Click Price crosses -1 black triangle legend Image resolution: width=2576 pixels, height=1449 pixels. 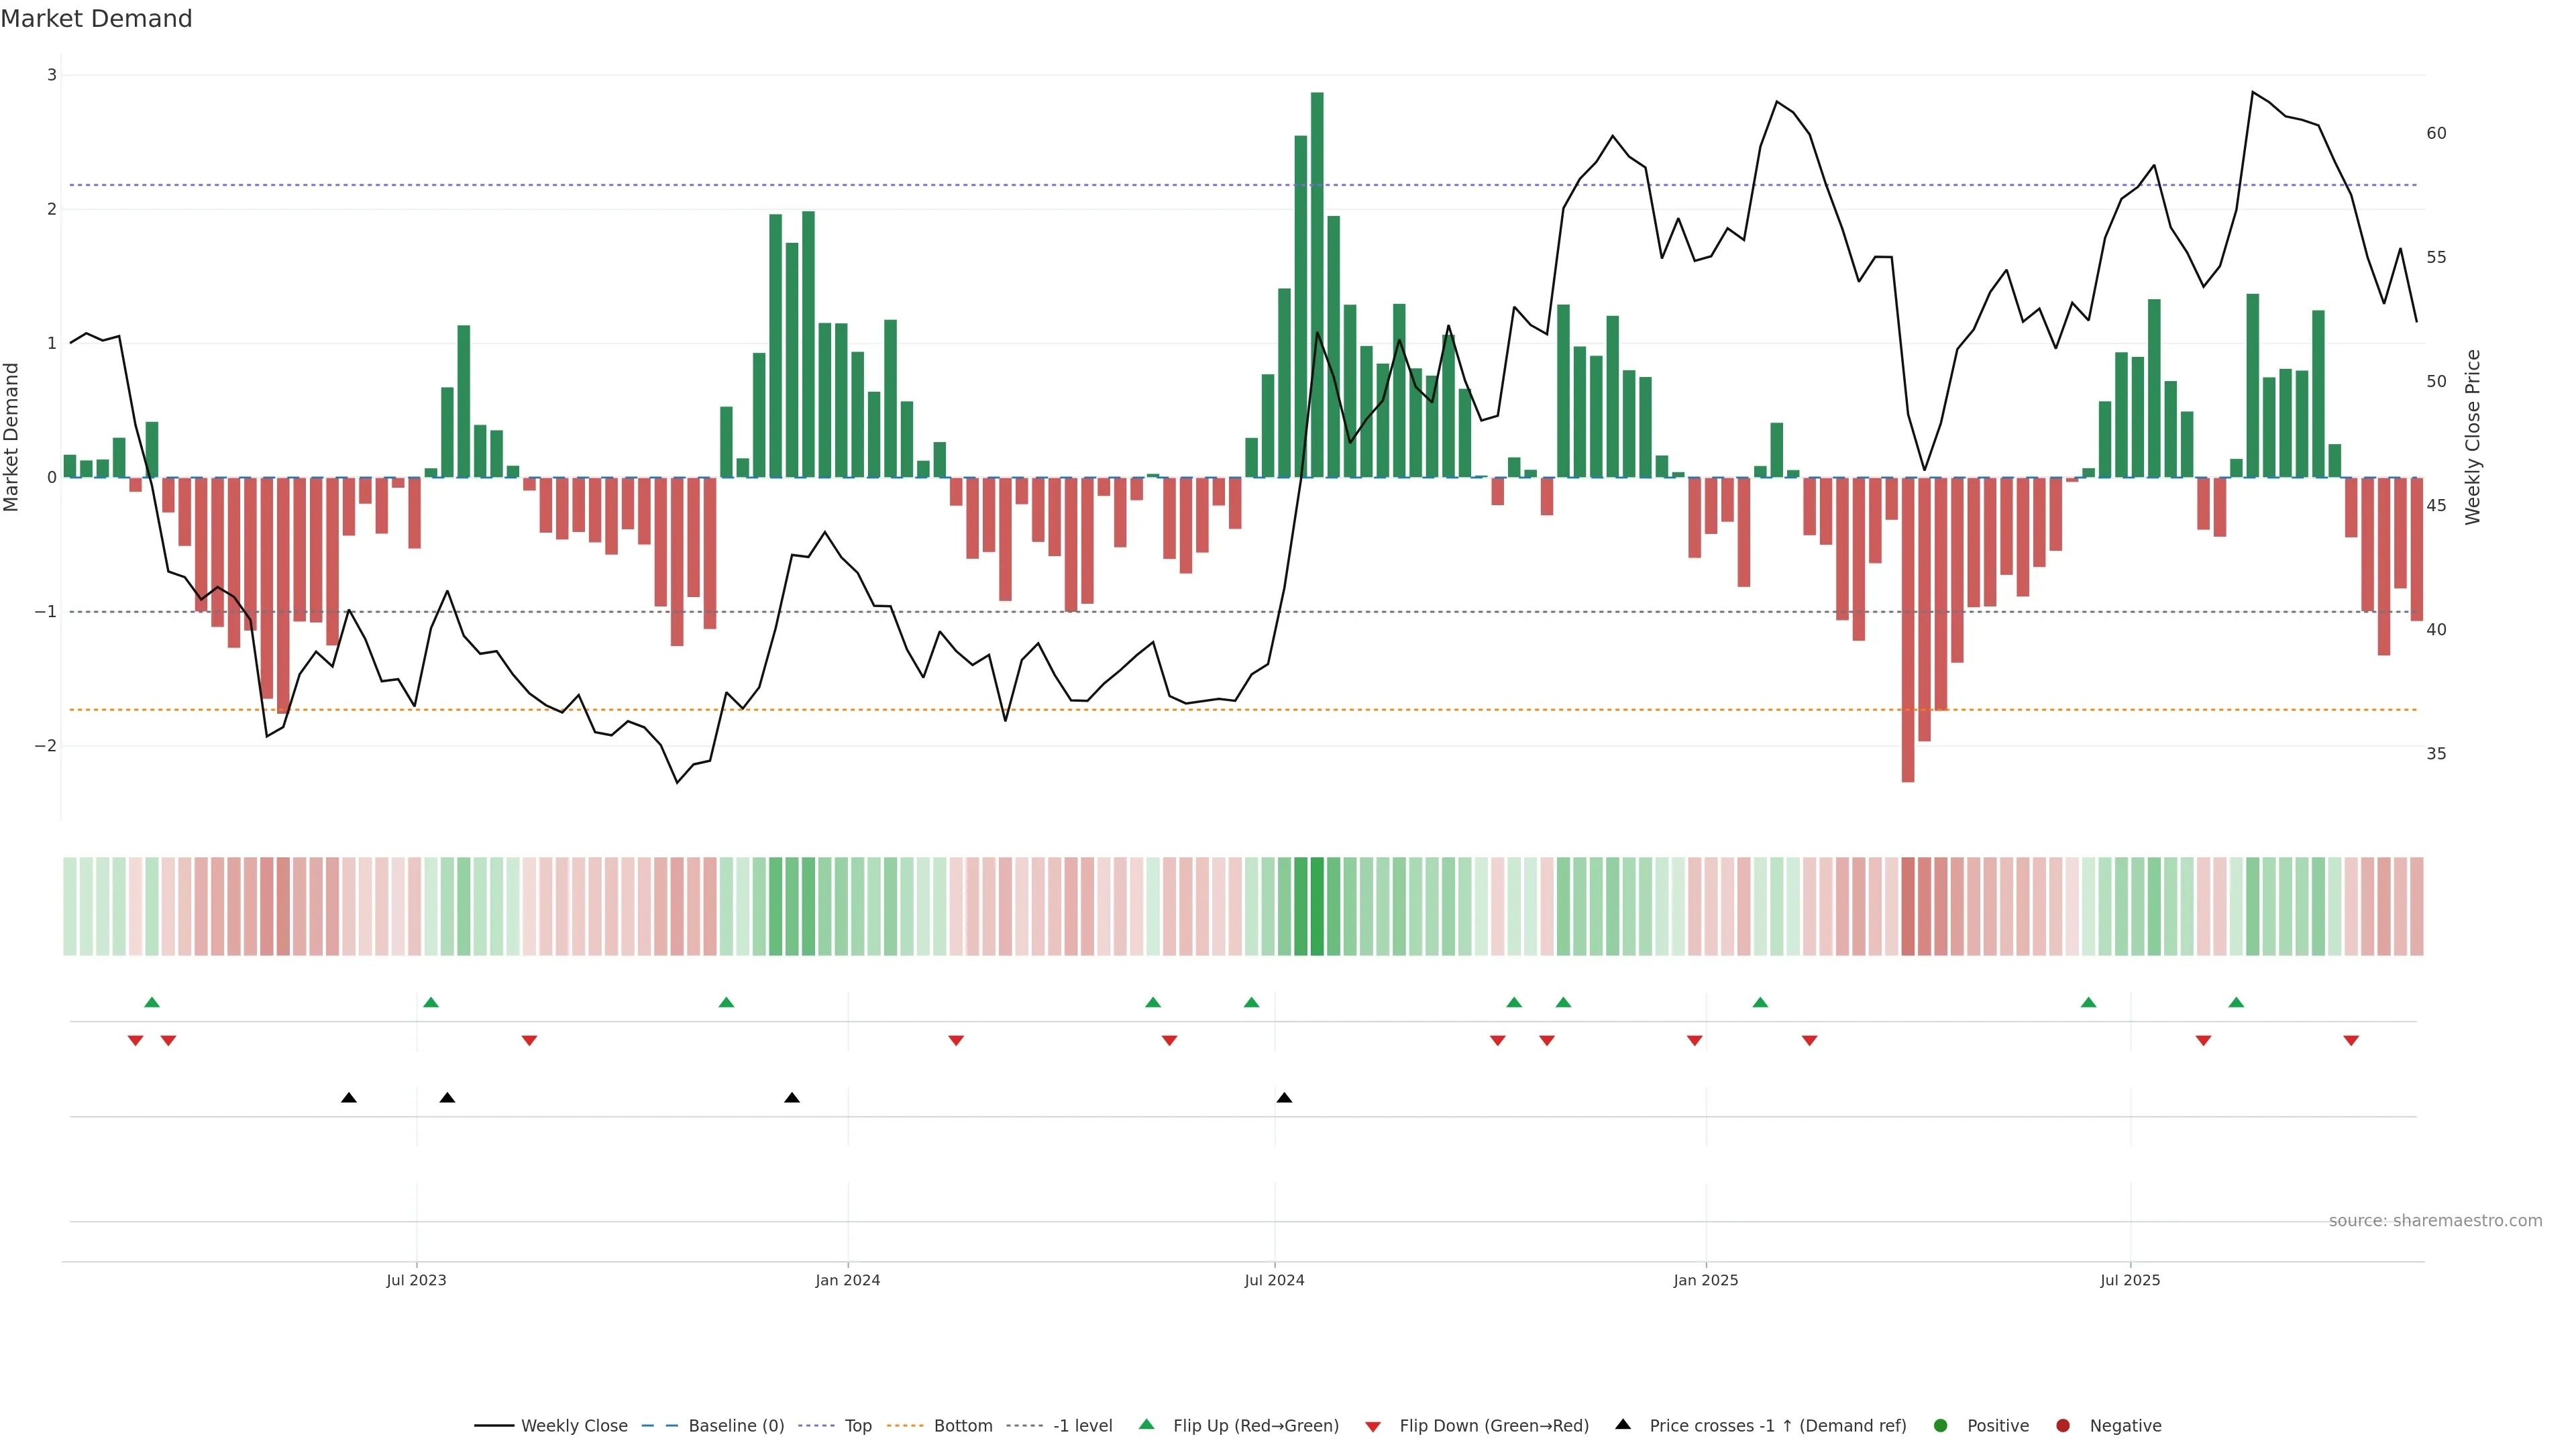point(1623,1424)
